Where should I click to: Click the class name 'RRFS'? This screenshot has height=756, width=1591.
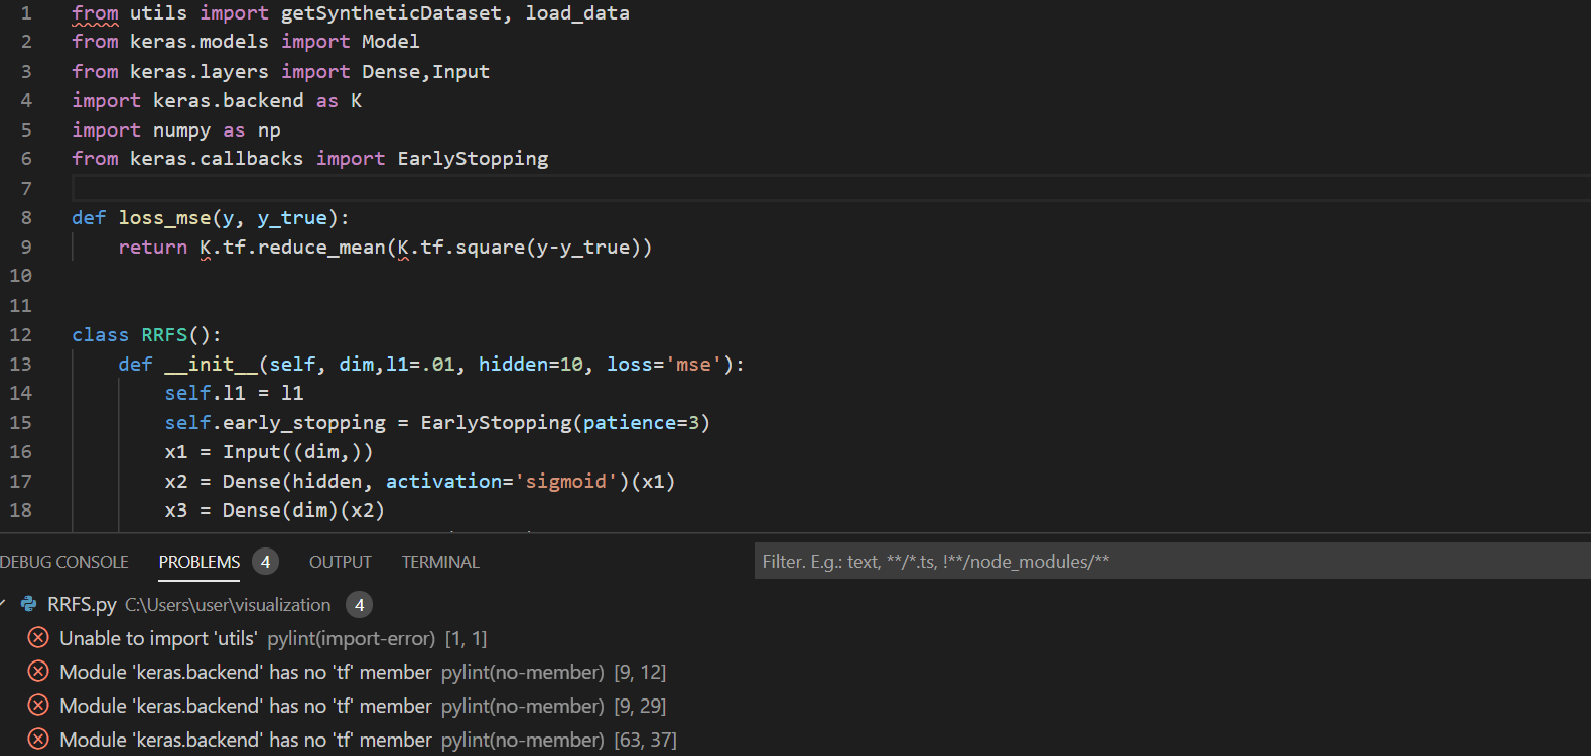point(164,334)
